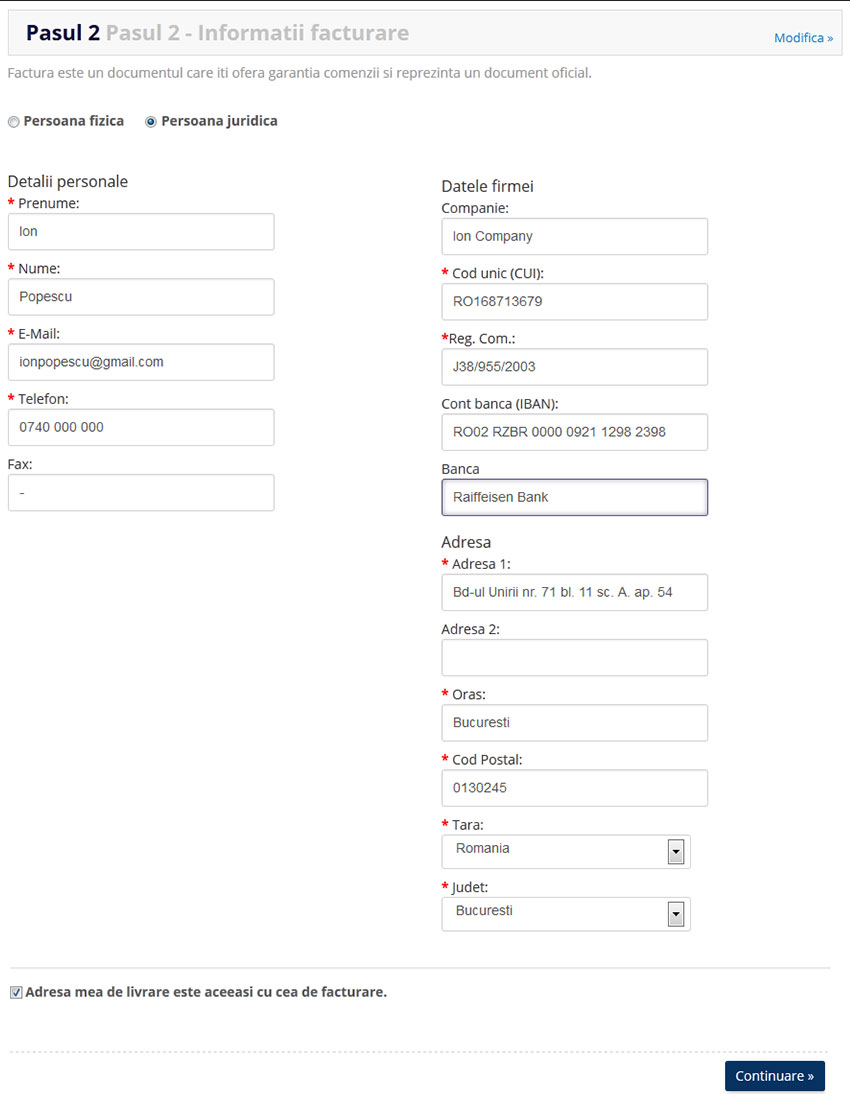The image size is (850, 1118).
Task: Click the Romania combo box
Action: click(566, 851)
